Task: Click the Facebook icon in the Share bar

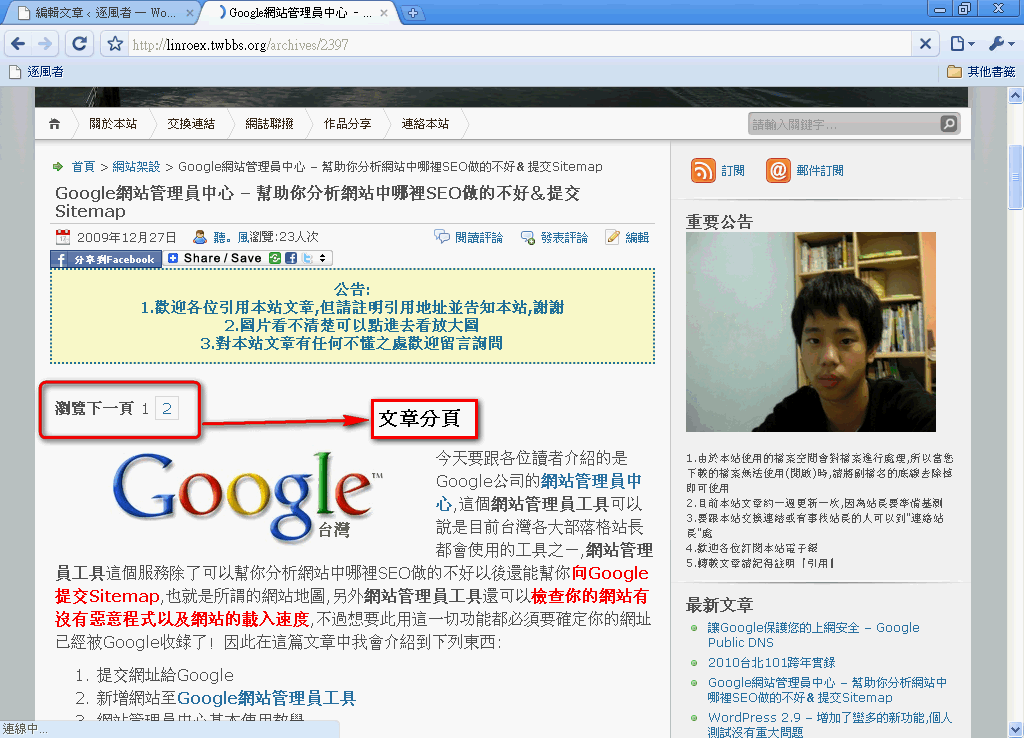Action: [291, 258]
